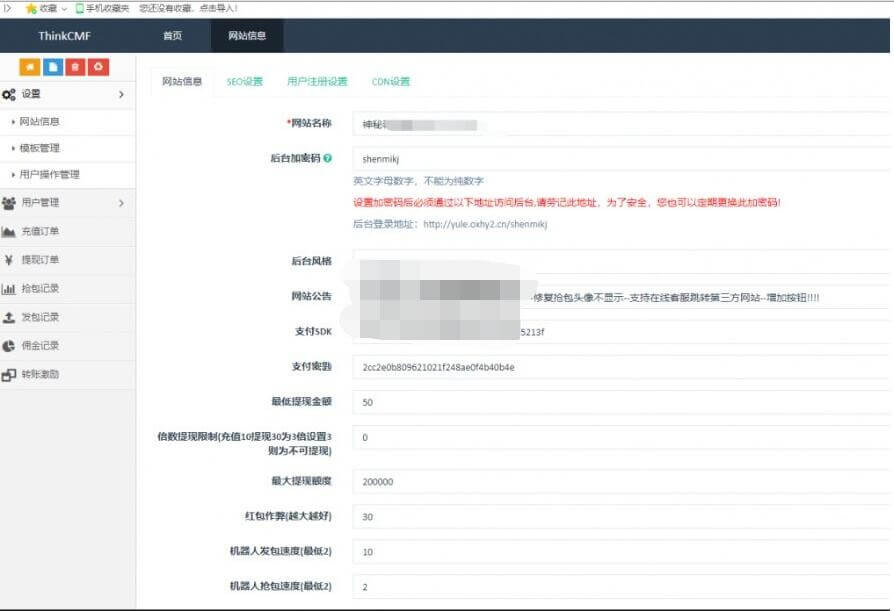Click the 英文字母数字 hint text

coord(418,181)
